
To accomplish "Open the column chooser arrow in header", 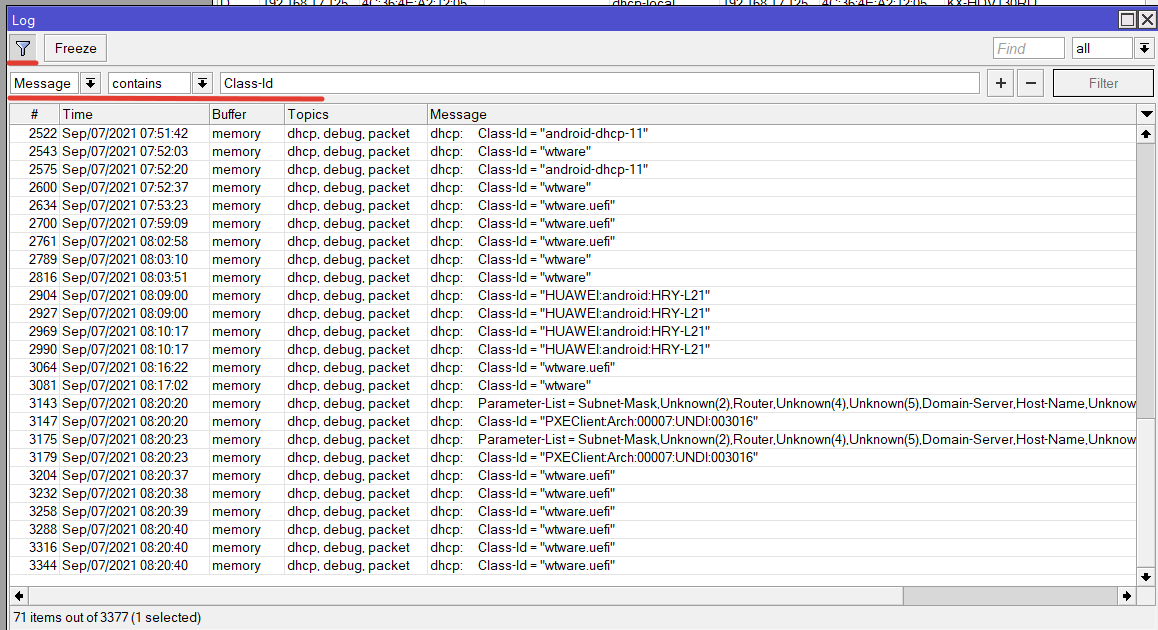I will coord(1146,114).
